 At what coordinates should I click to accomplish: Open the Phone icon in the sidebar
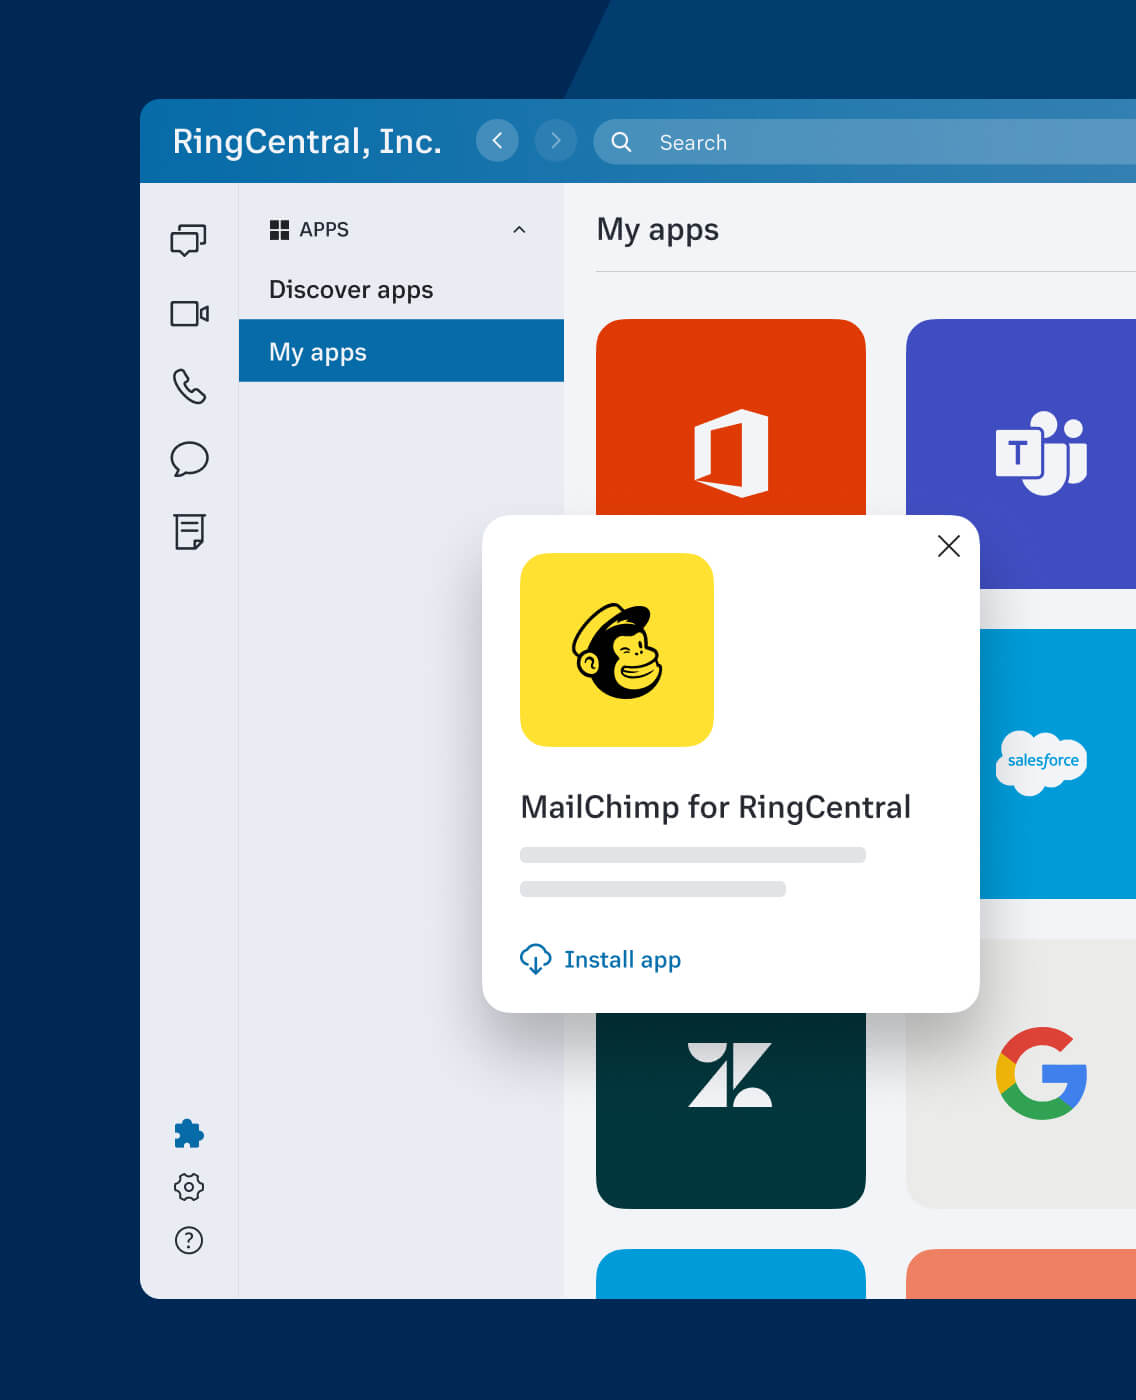188,388
